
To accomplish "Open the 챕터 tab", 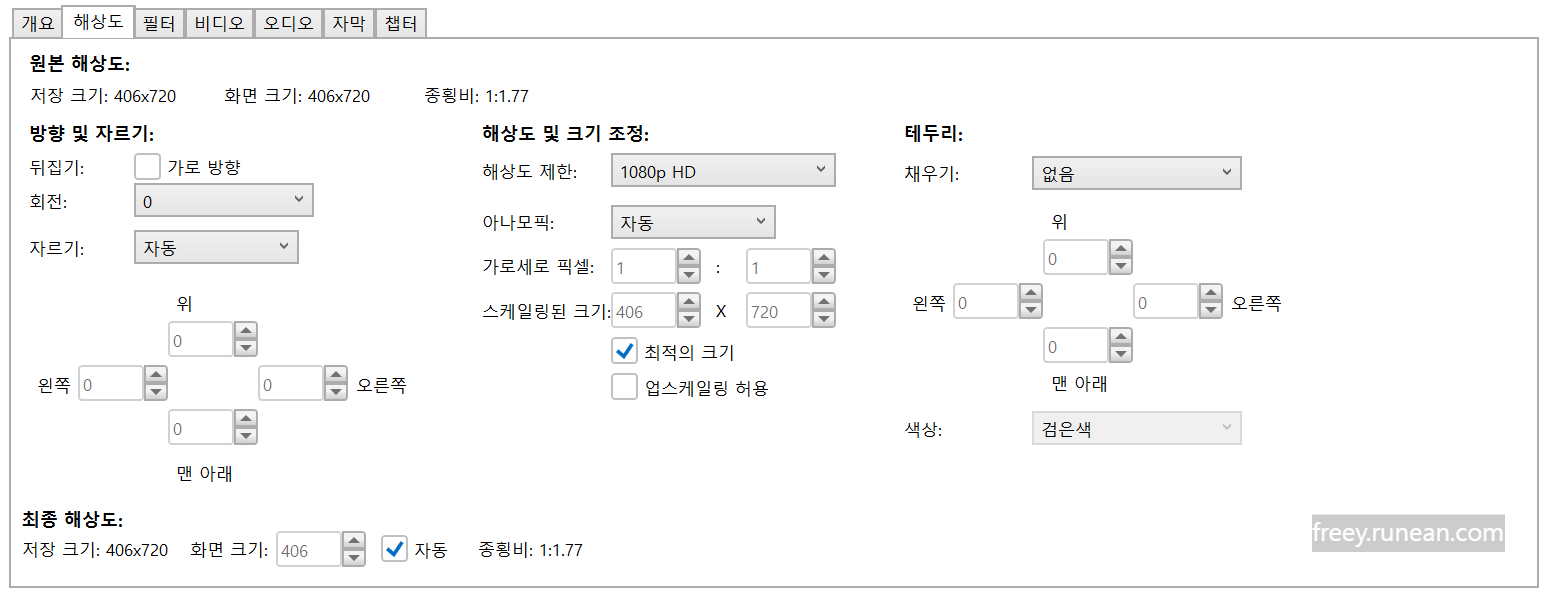I will pos(400,22).
